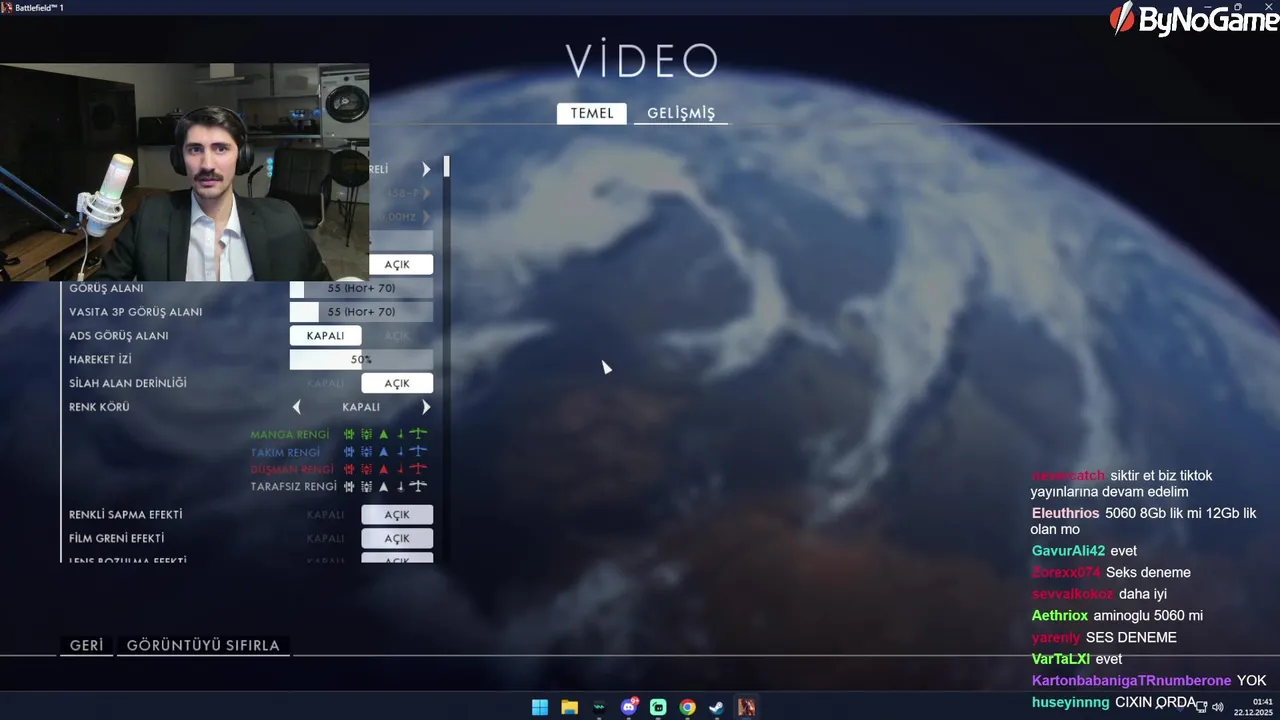Click the FİLM GRENİ EFEKTİ label
Viewport: 1280px width, 720px height.
coord(116,538)
